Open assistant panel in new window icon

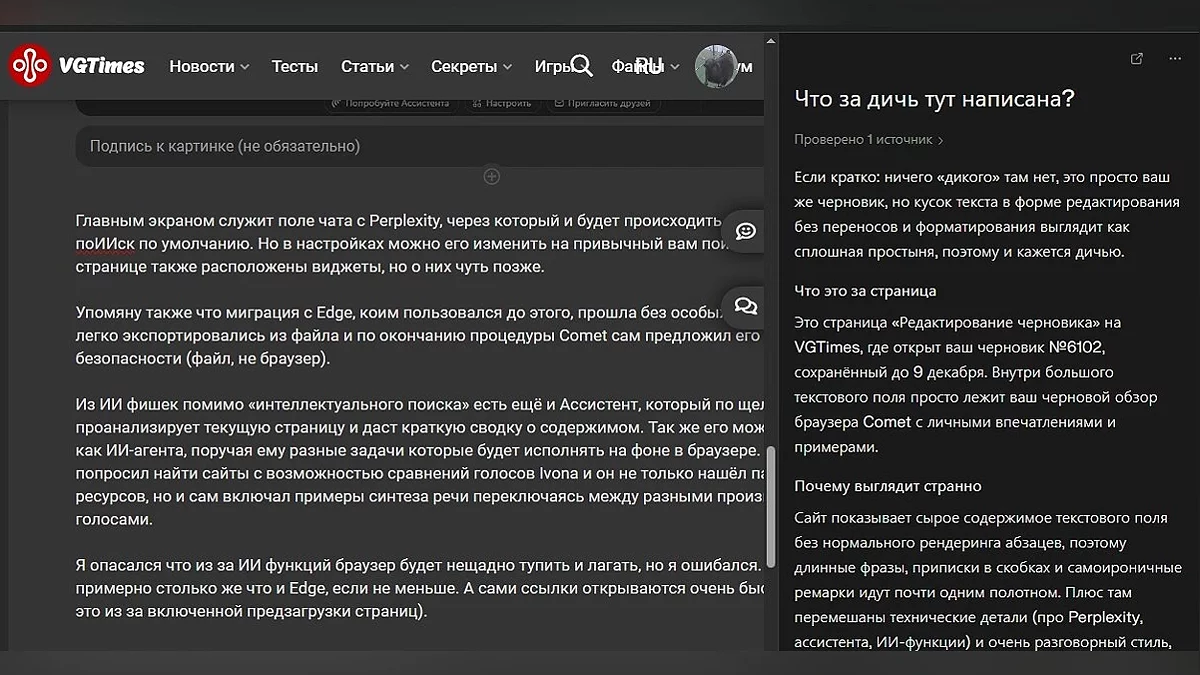tap(1136, 59)
